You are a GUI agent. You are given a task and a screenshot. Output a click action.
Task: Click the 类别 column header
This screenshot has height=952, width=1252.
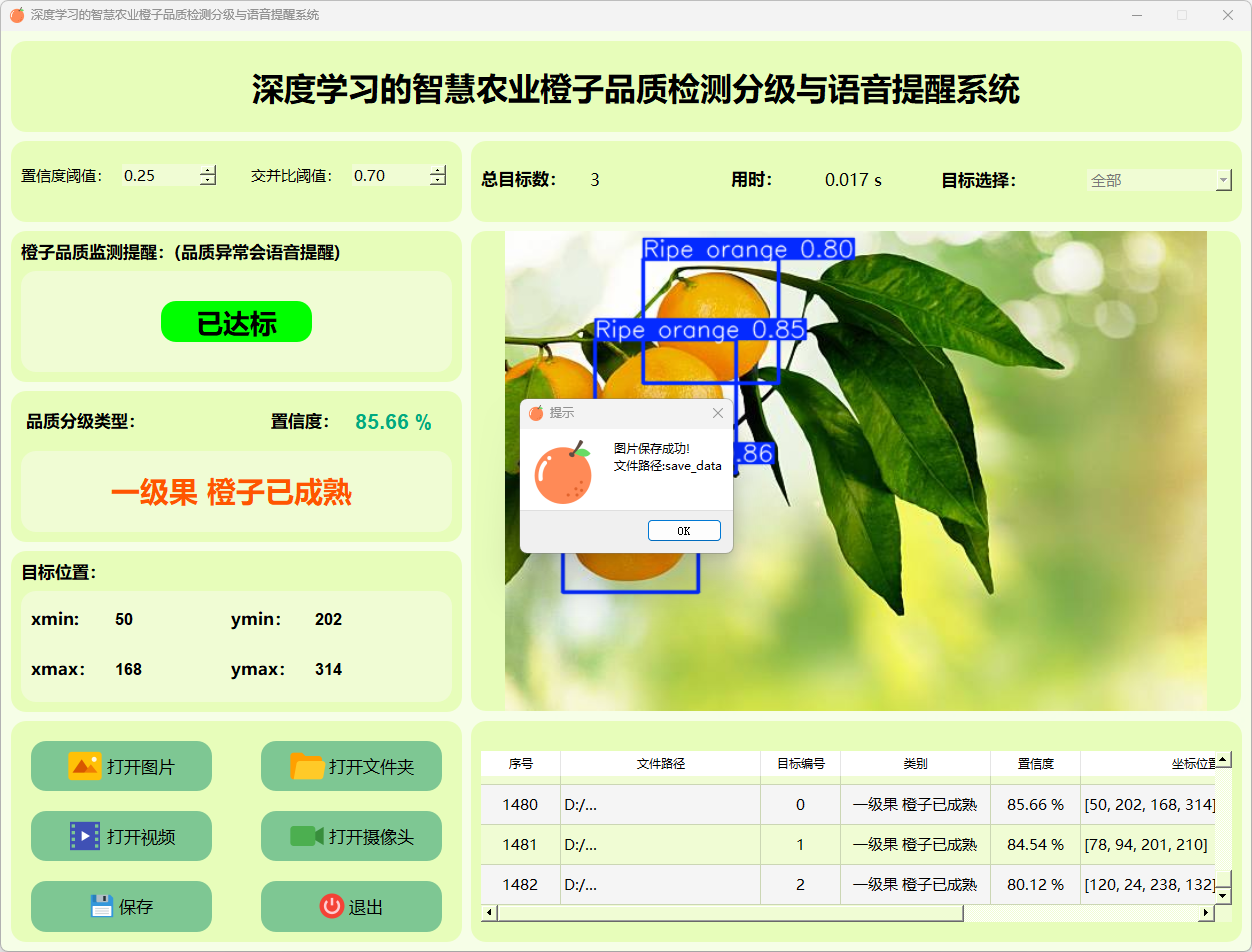tap(915, 763)
